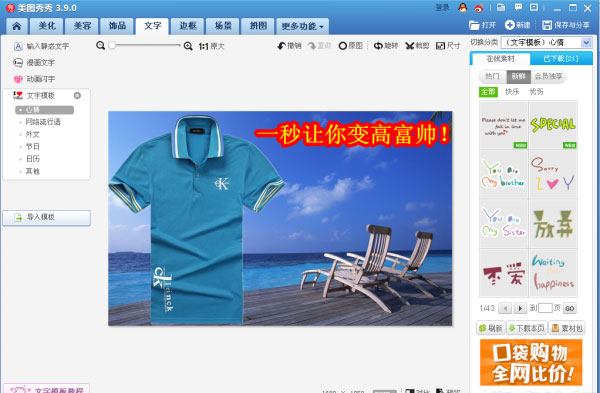
Task: Switch to 在线素材 tab
Action: tap(501, 59)
